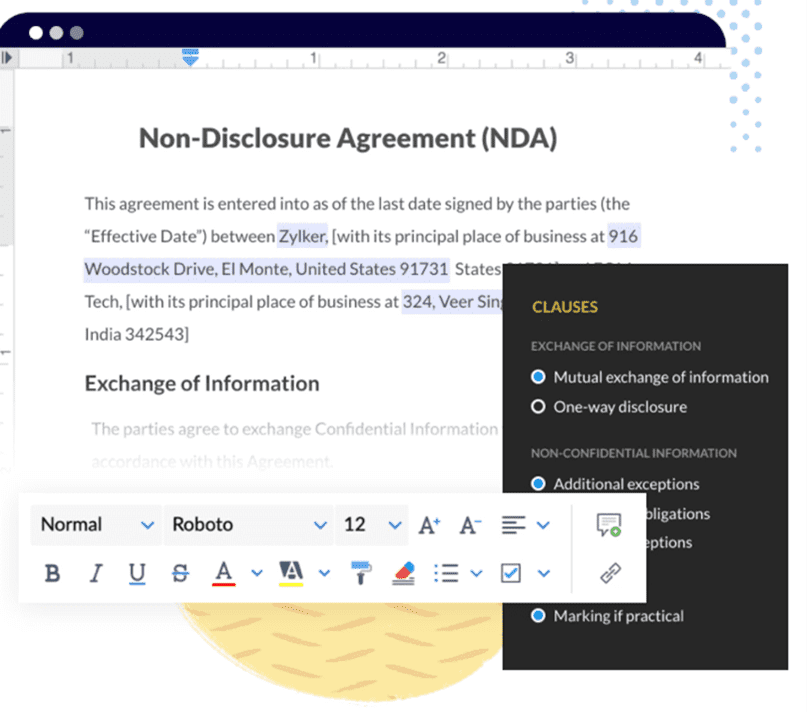This screenshot has height=712, width=807.
Task: Underline the selected text
Action: coord(137,573)
